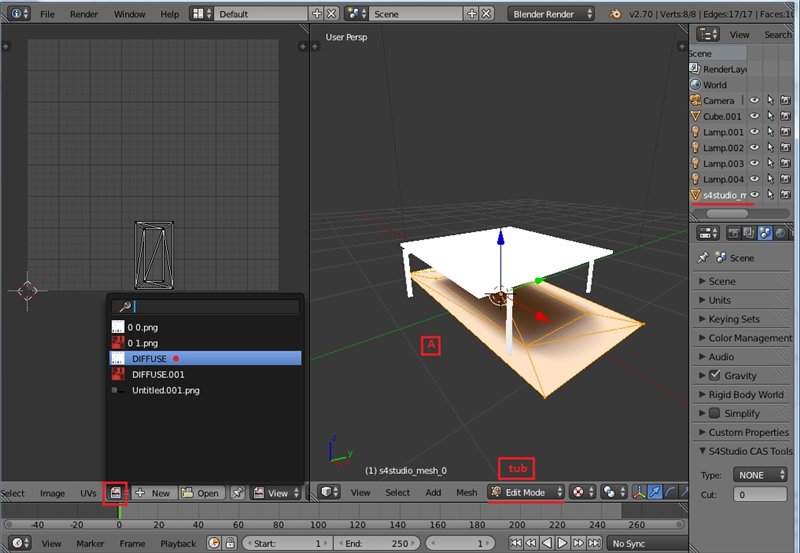Click the render restrict icon for Lamp.001

[x=787, y=132]
